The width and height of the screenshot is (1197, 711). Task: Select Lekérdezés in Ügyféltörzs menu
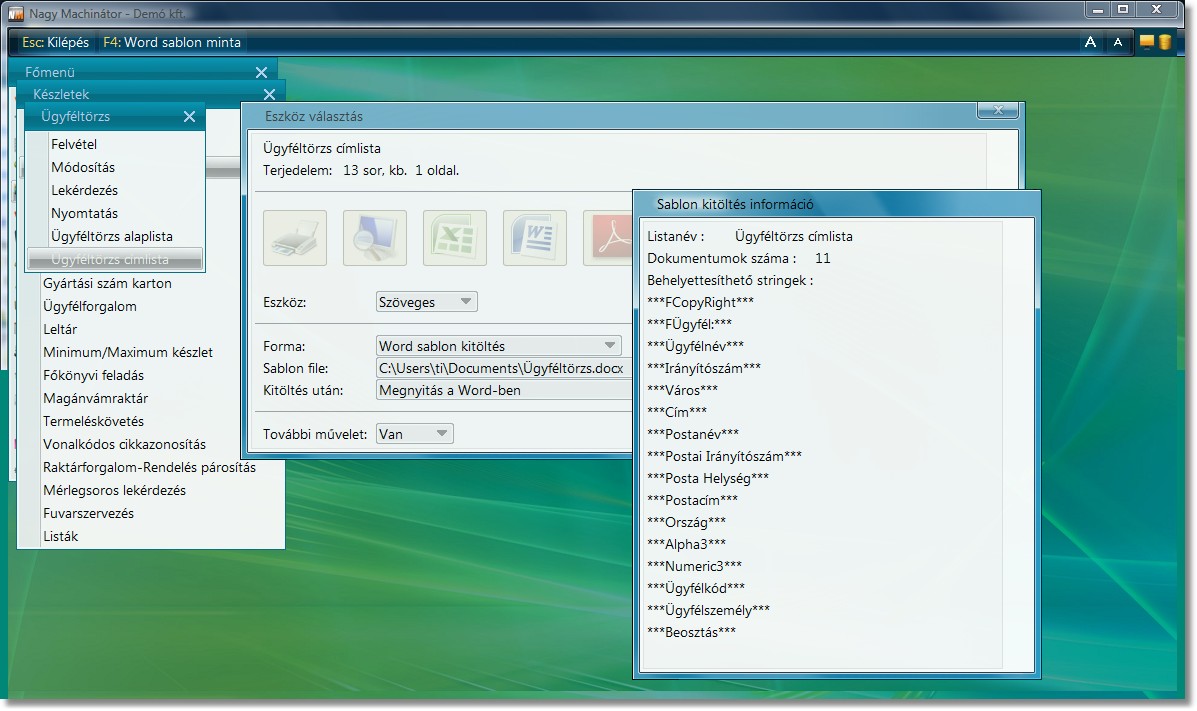coord(85,190)
